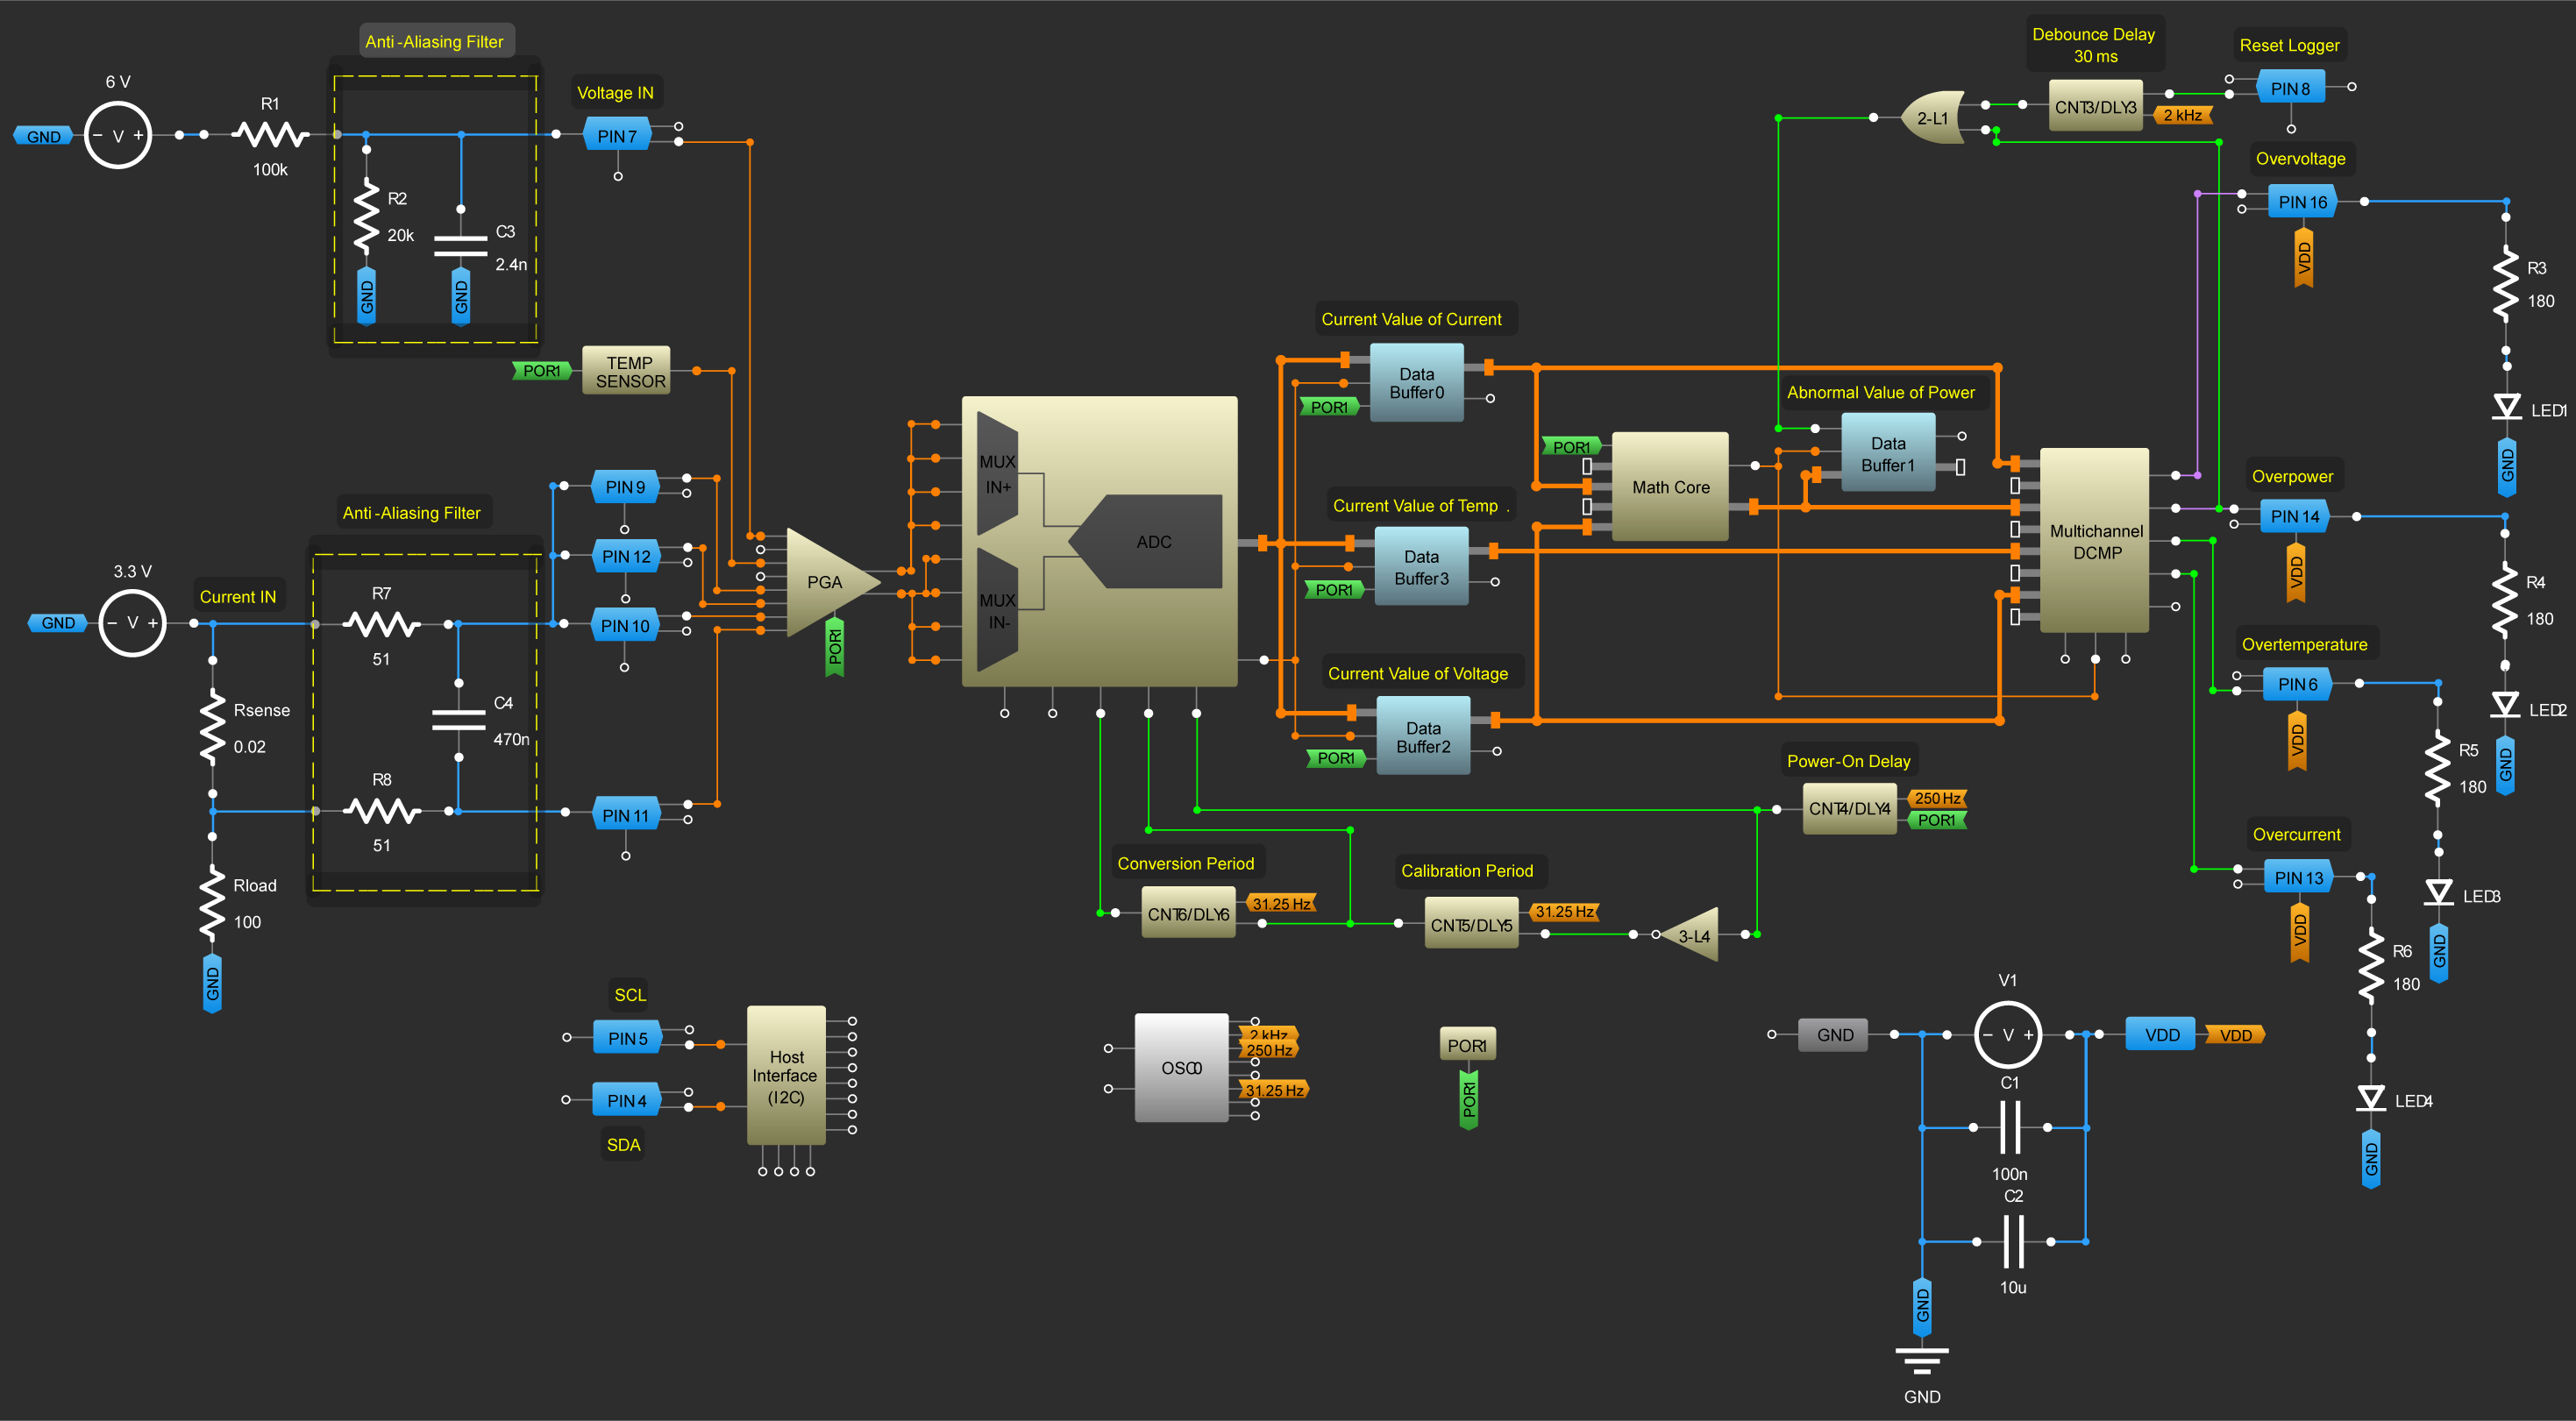Select the PIN 16 Overvoltage pin
Screen dimensions: 2576x1421
(x=2302, y=202)
